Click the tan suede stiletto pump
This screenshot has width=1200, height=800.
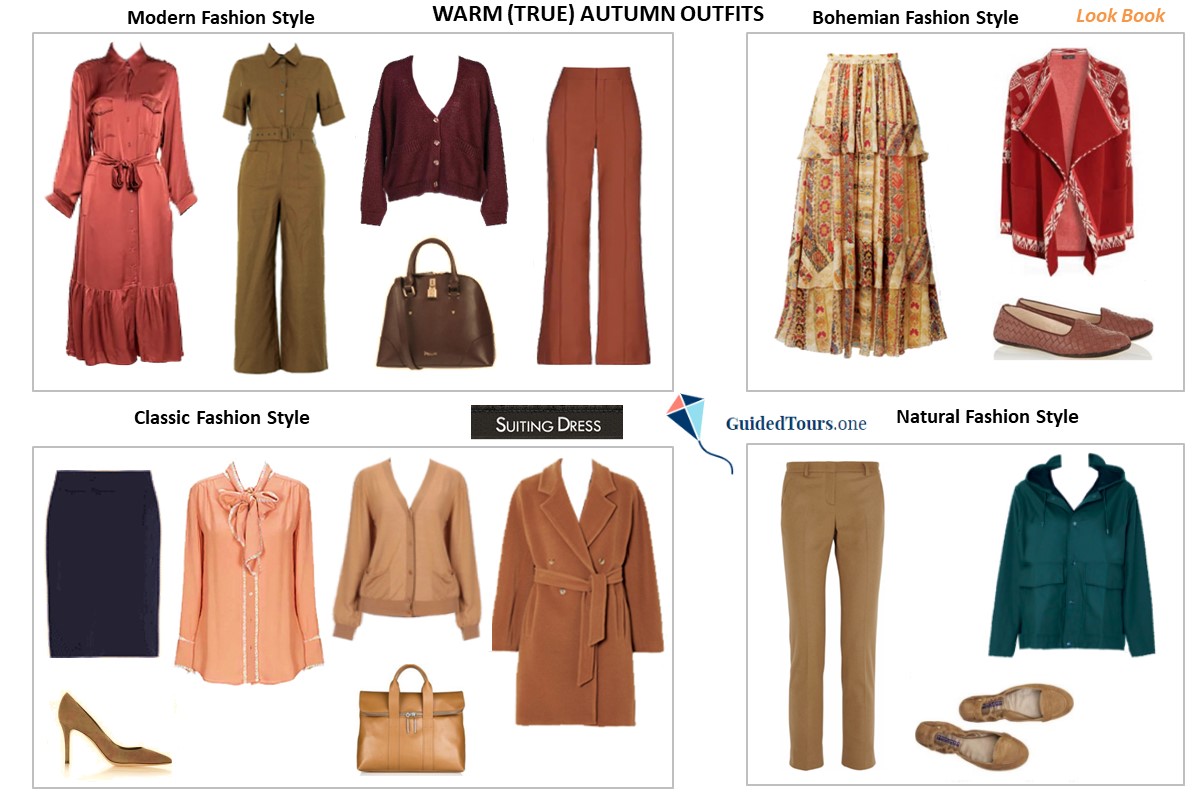[x=108, y=737]
